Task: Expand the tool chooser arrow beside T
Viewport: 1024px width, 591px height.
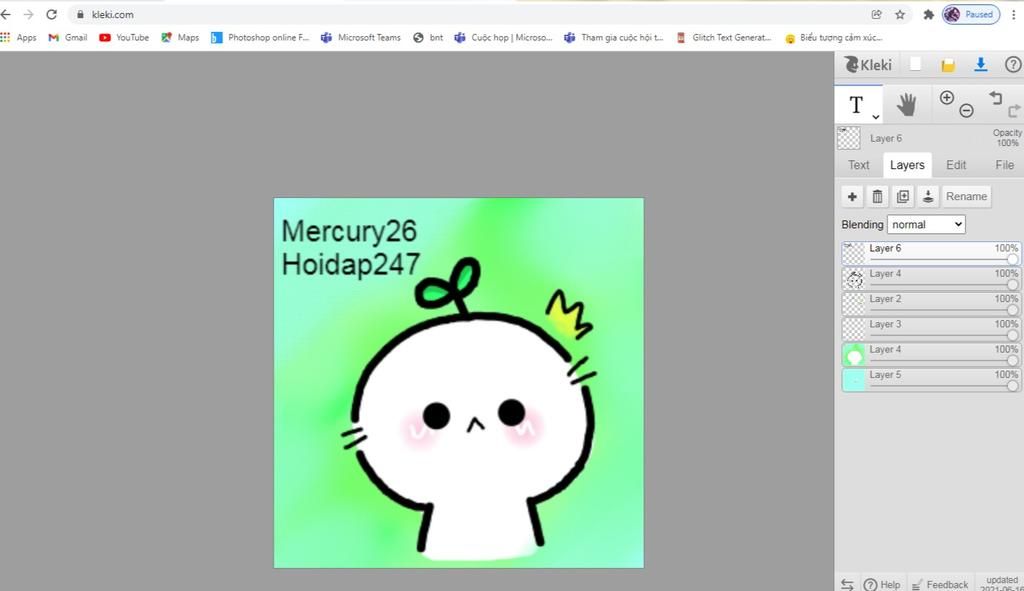Action: 876,117
